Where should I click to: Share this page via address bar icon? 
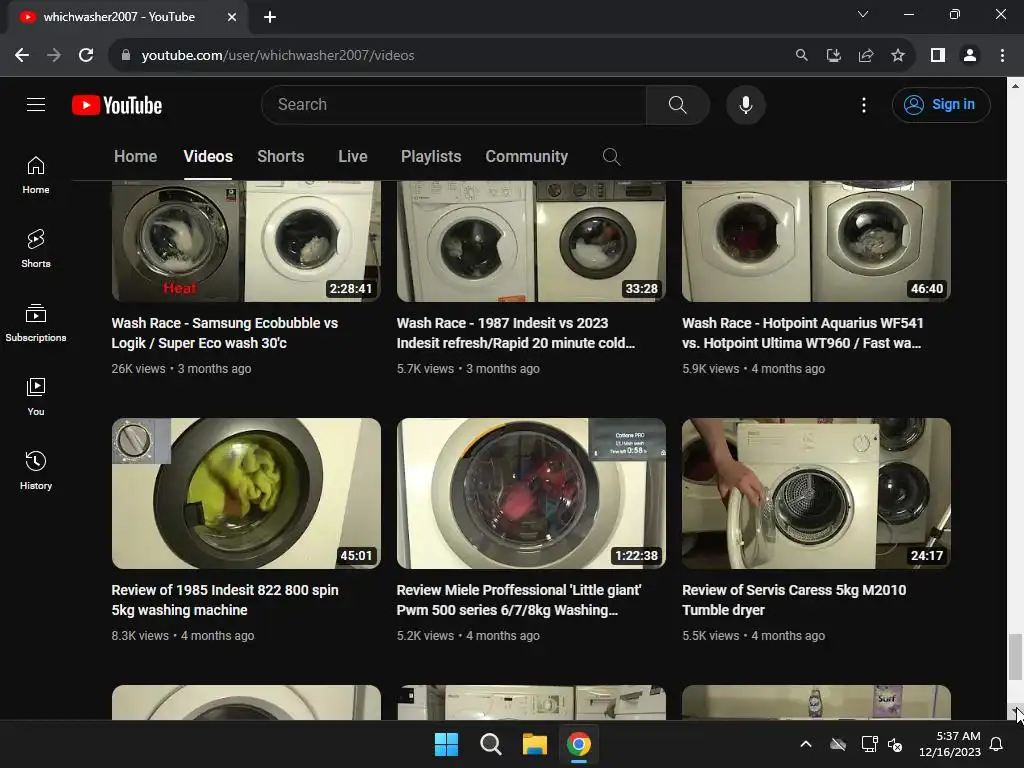point(865,56)
